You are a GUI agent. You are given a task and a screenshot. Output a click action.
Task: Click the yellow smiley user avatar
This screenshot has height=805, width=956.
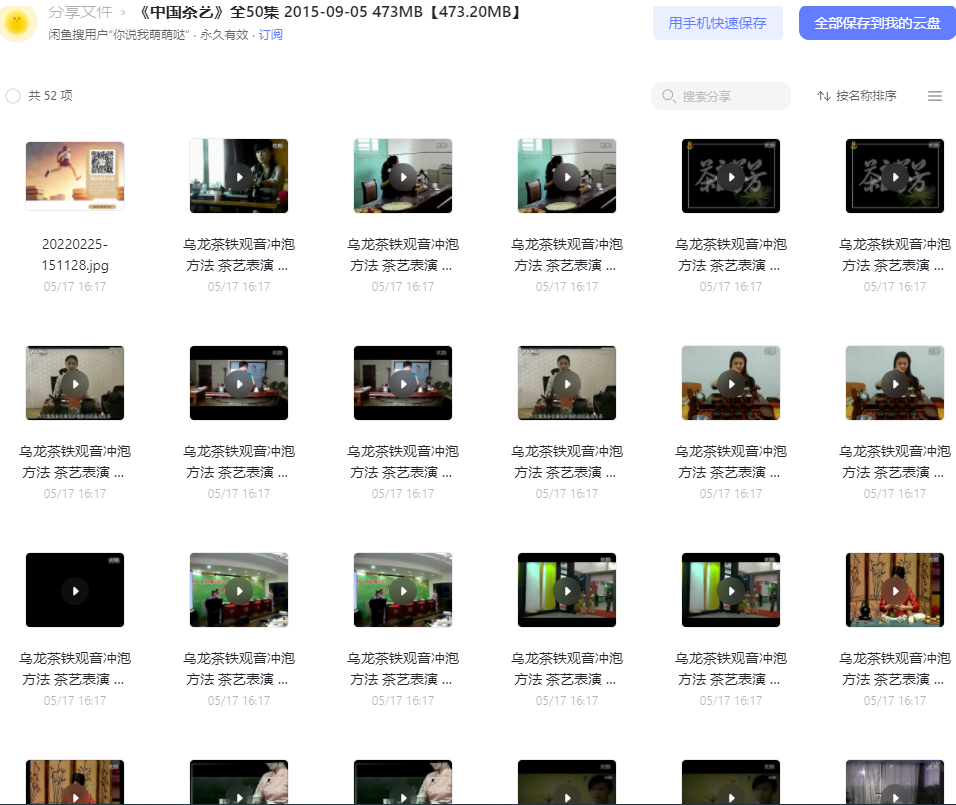pyautogui.click(x=17, y=23)
